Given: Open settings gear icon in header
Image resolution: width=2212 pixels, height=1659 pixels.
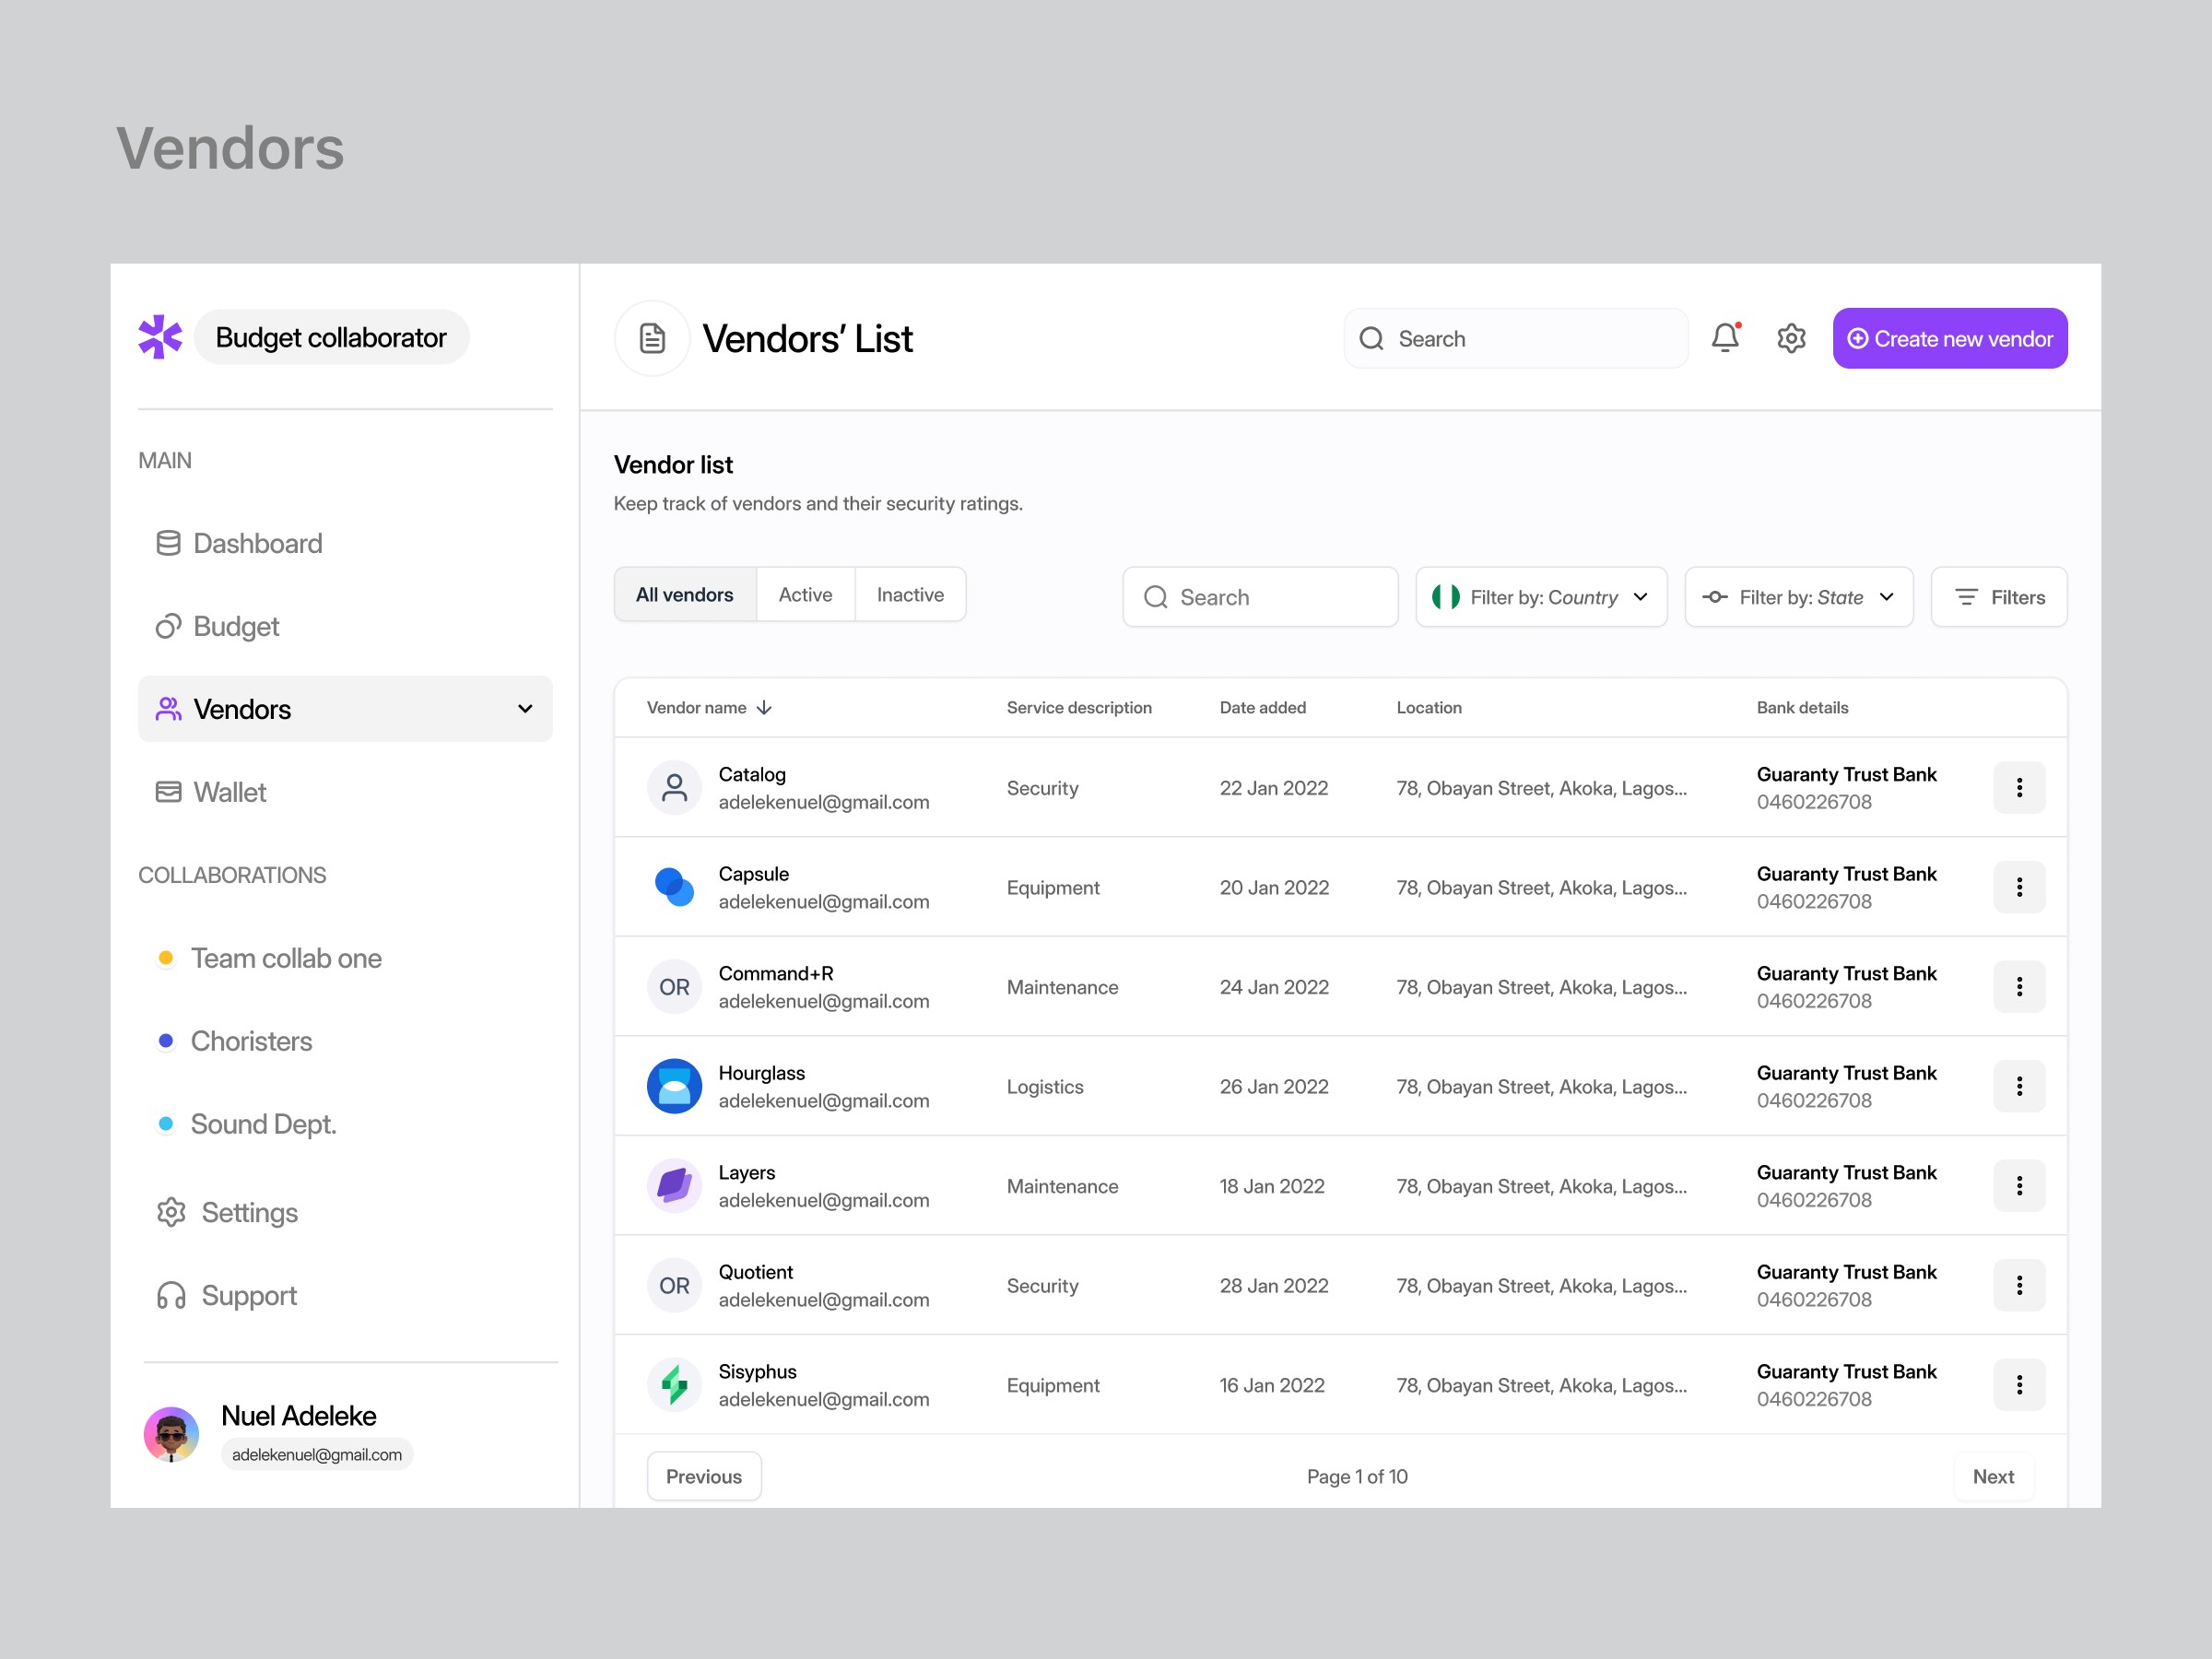Looking at the screenshot, I should [1791, 338].
